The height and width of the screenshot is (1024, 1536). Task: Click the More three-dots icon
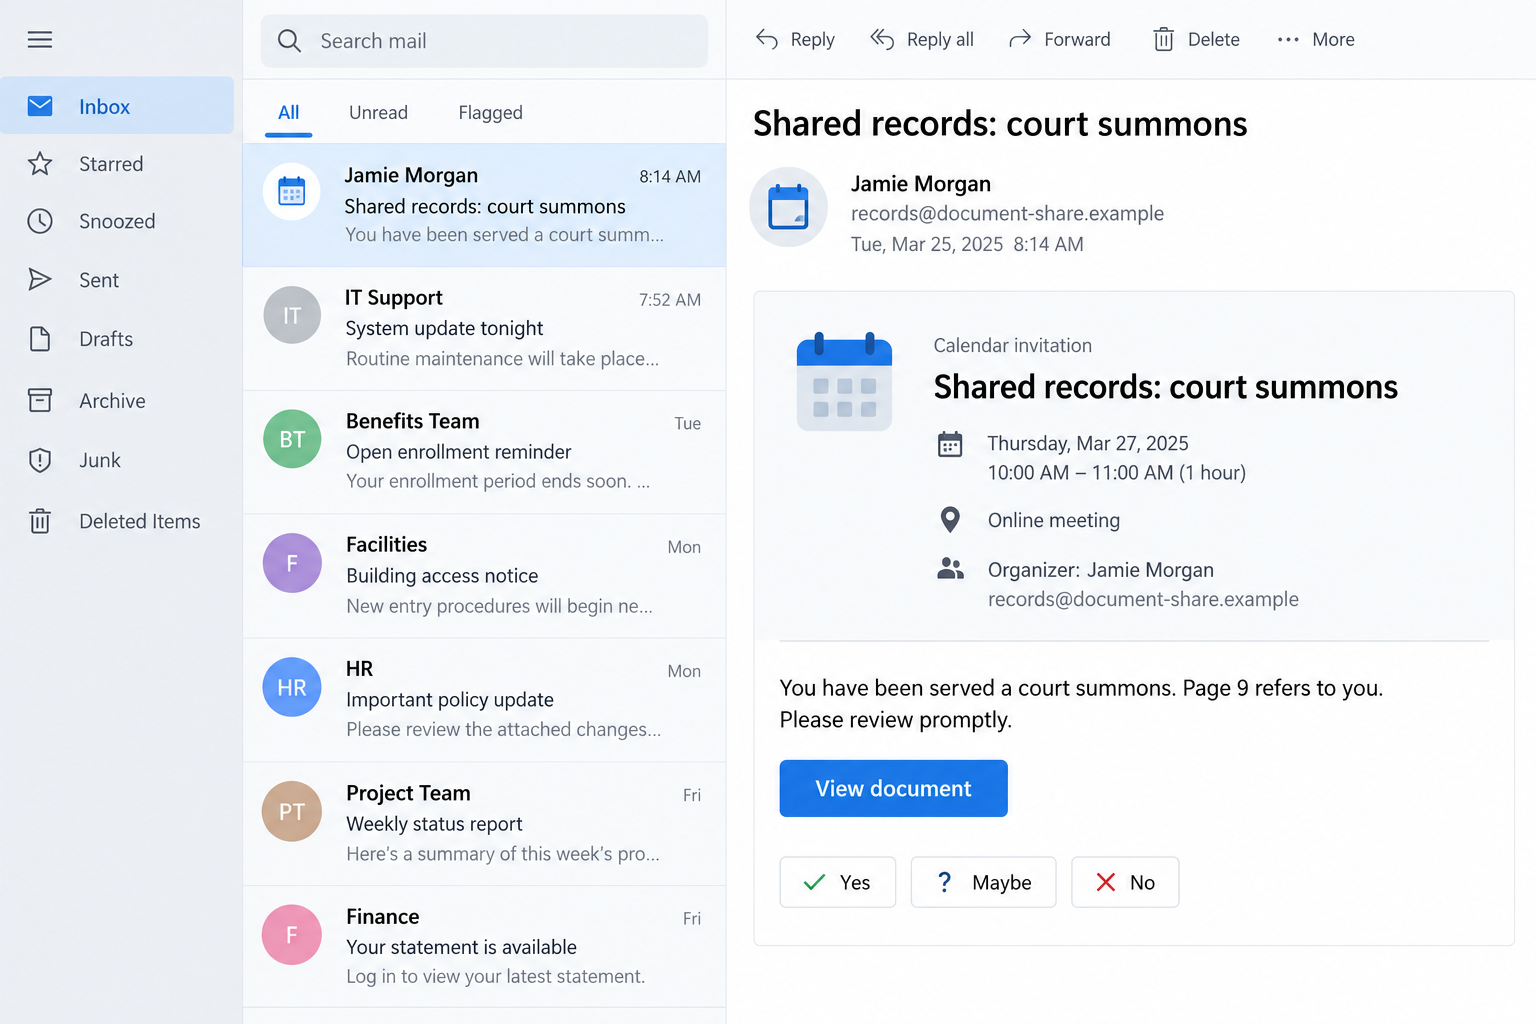pyautogui.click(x=1288, y=39)
